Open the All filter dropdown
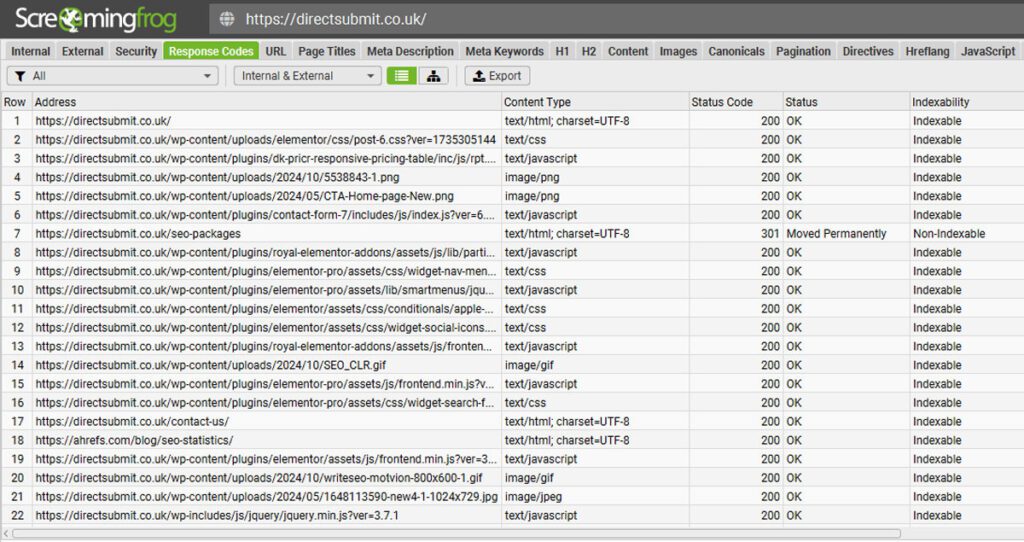The width and height of the screenshot is (1024, 542). pos(112,76)
